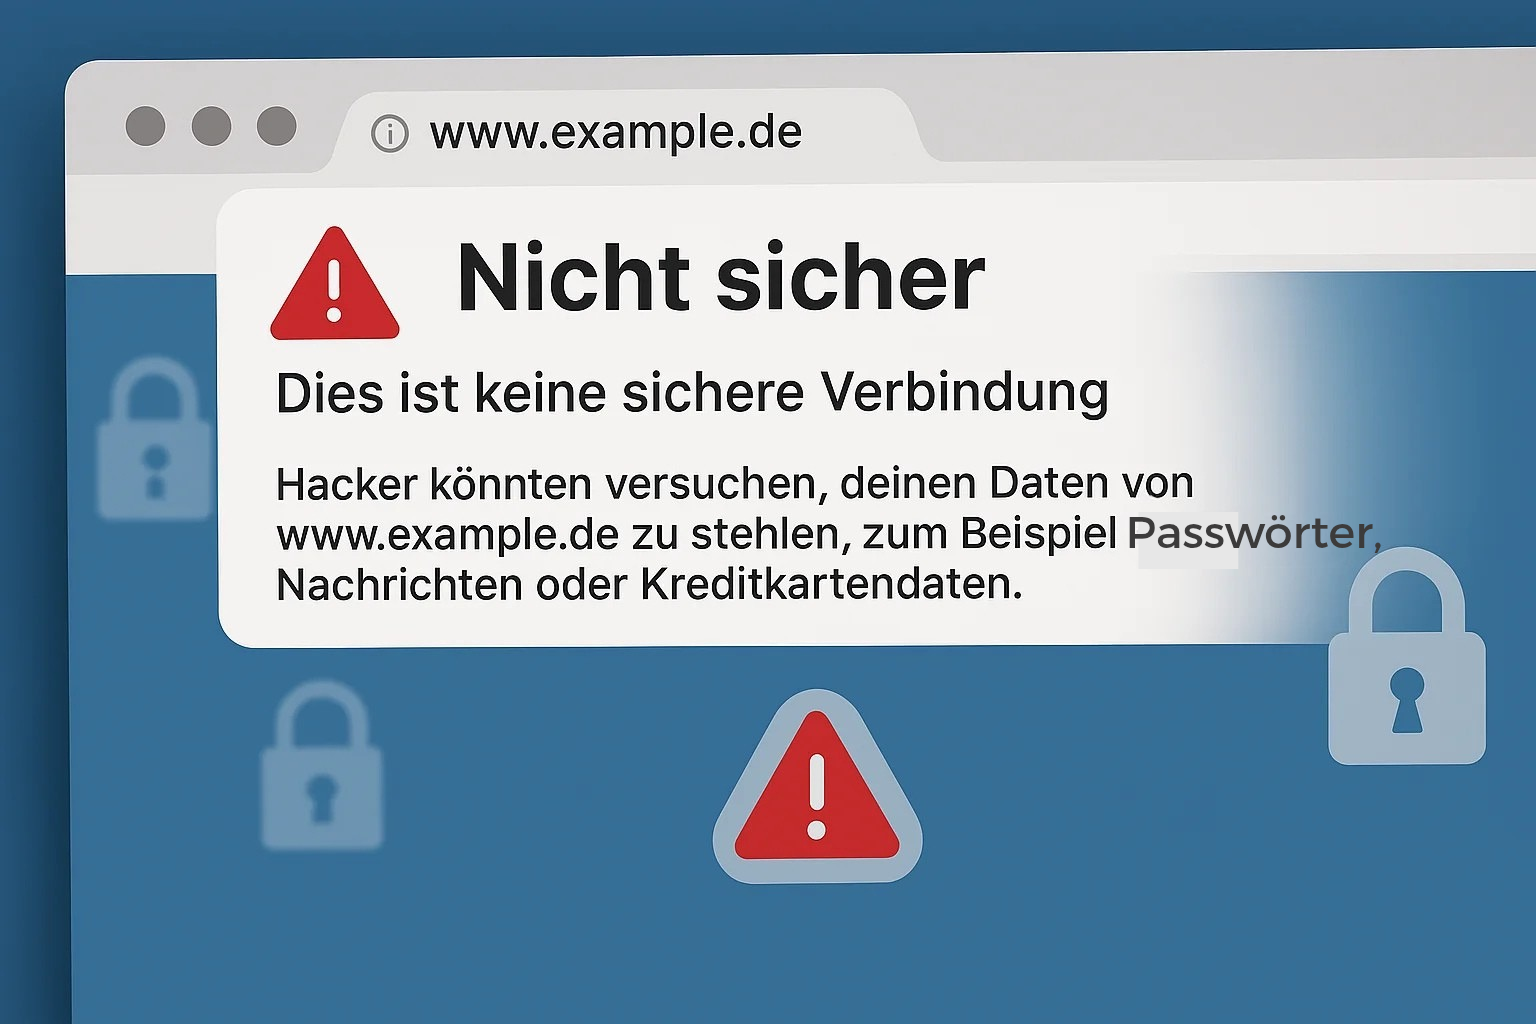The image size is (1536, 1024).
Task: Click the site info icon beside www.example.de
Action: [390, 133]
